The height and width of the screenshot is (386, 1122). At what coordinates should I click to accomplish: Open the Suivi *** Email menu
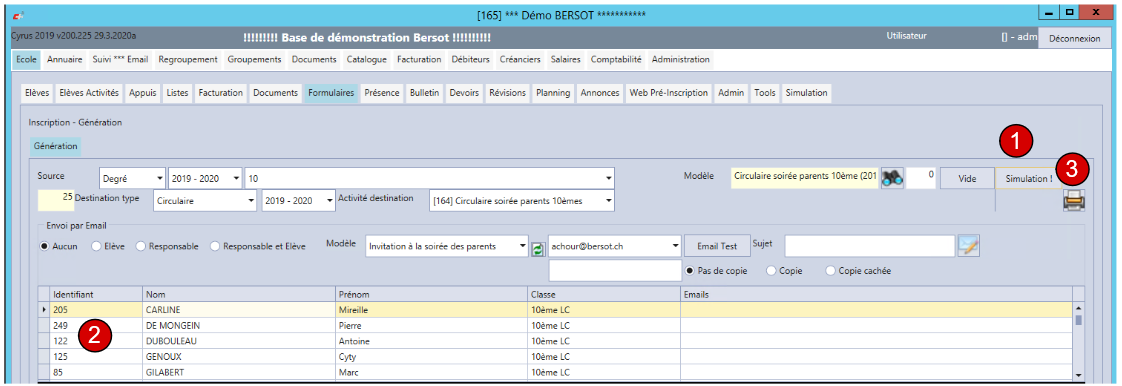pyautogui.click(x=120, y=59)
